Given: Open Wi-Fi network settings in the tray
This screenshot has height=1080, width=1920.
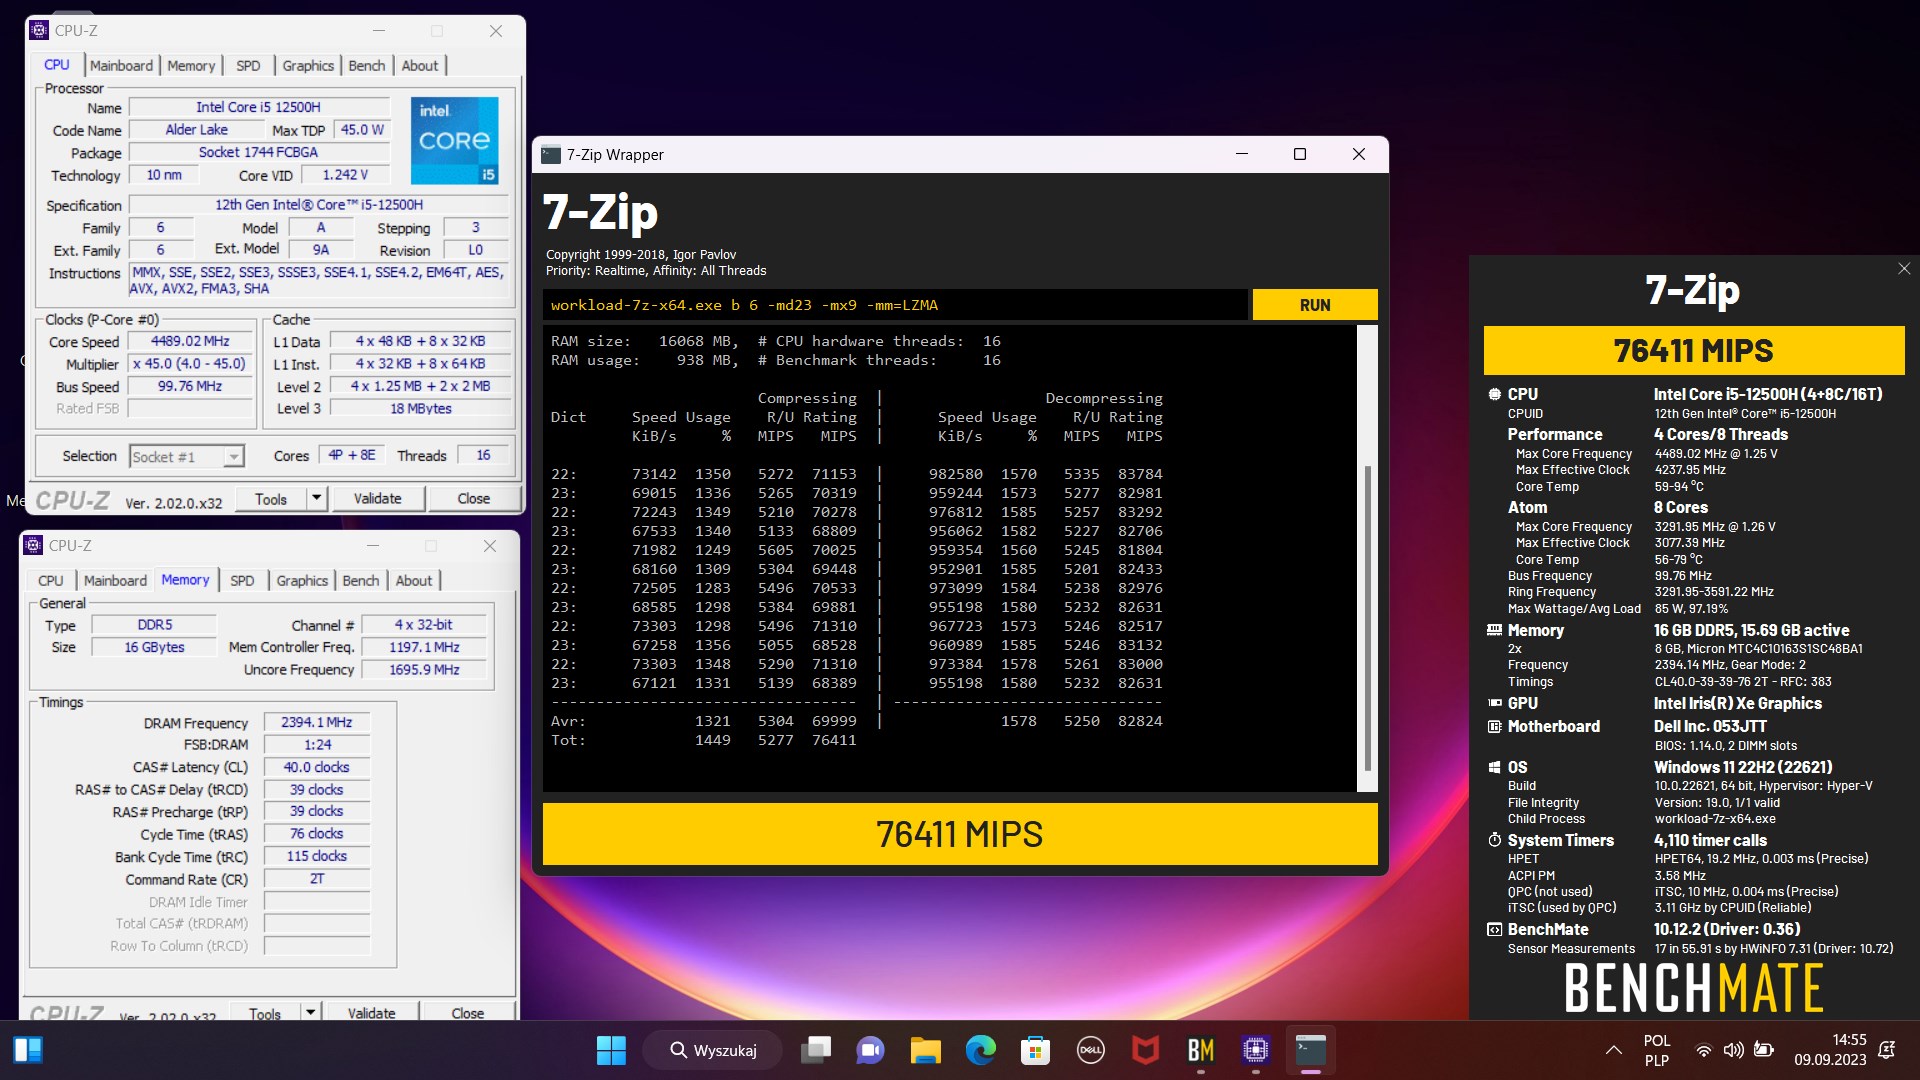Looking at the screenshot, I should [x=1703, y=1050].
